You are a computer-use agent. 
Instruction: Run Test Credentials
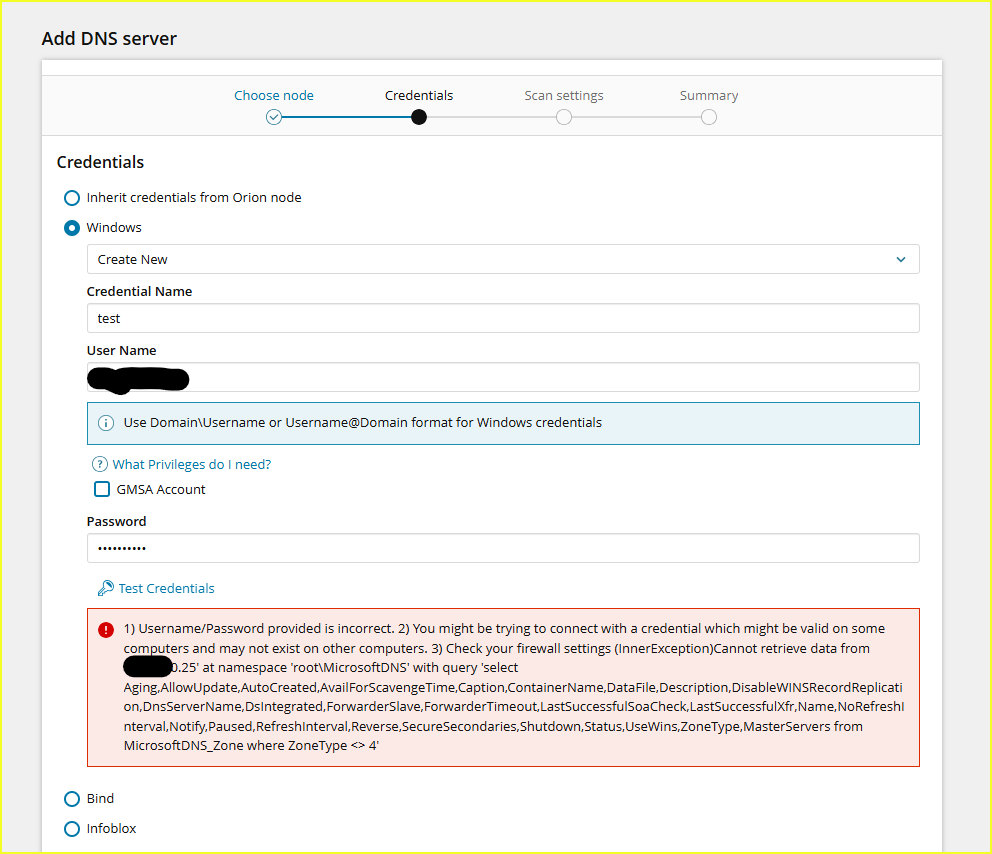[166, 588]
